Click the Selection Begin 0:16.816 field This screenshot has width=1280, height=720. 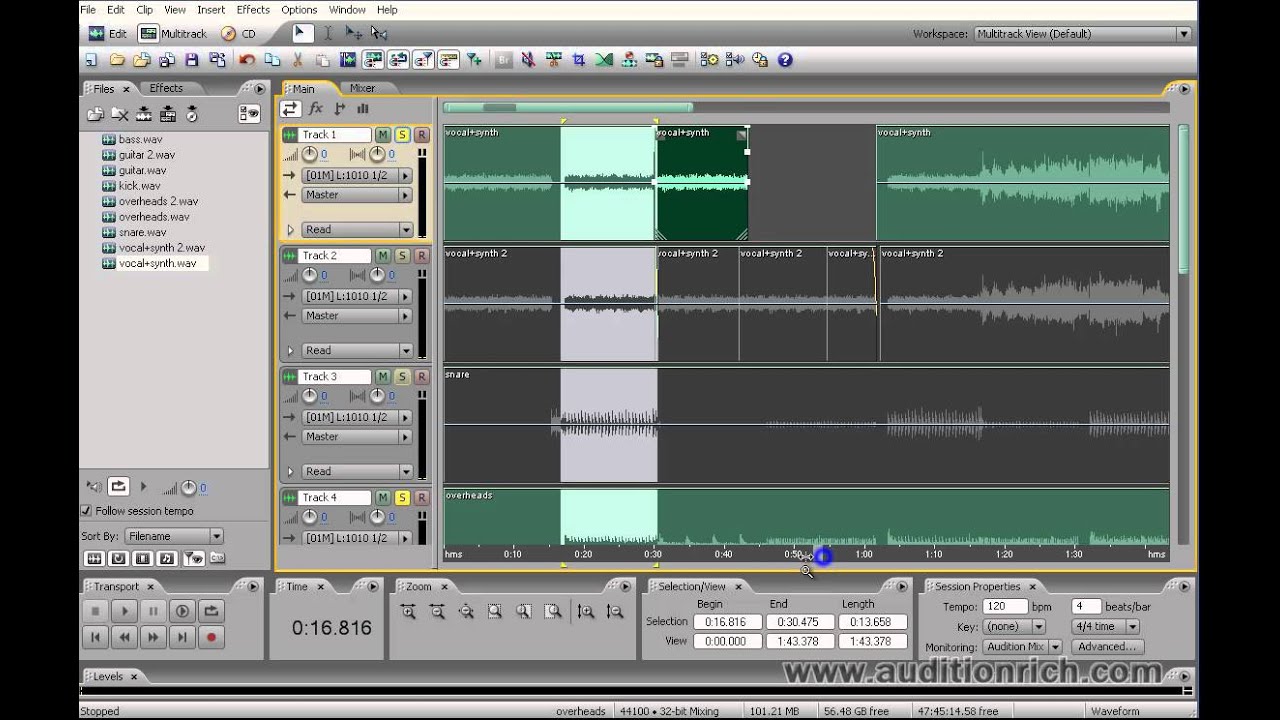tap(727, 622)
